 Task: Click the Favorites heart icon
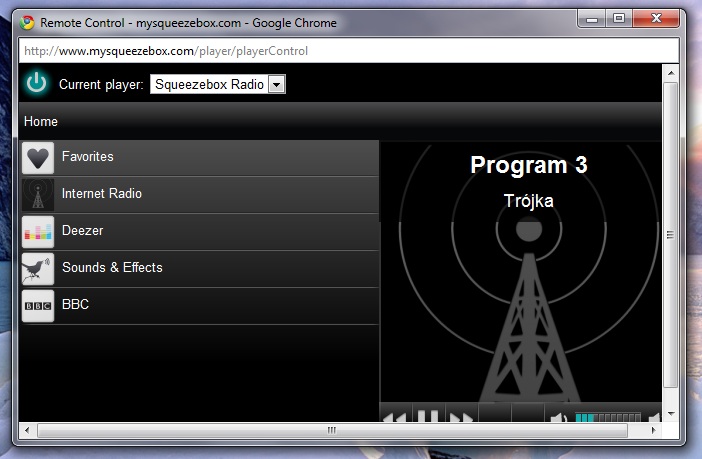[38, 158]
